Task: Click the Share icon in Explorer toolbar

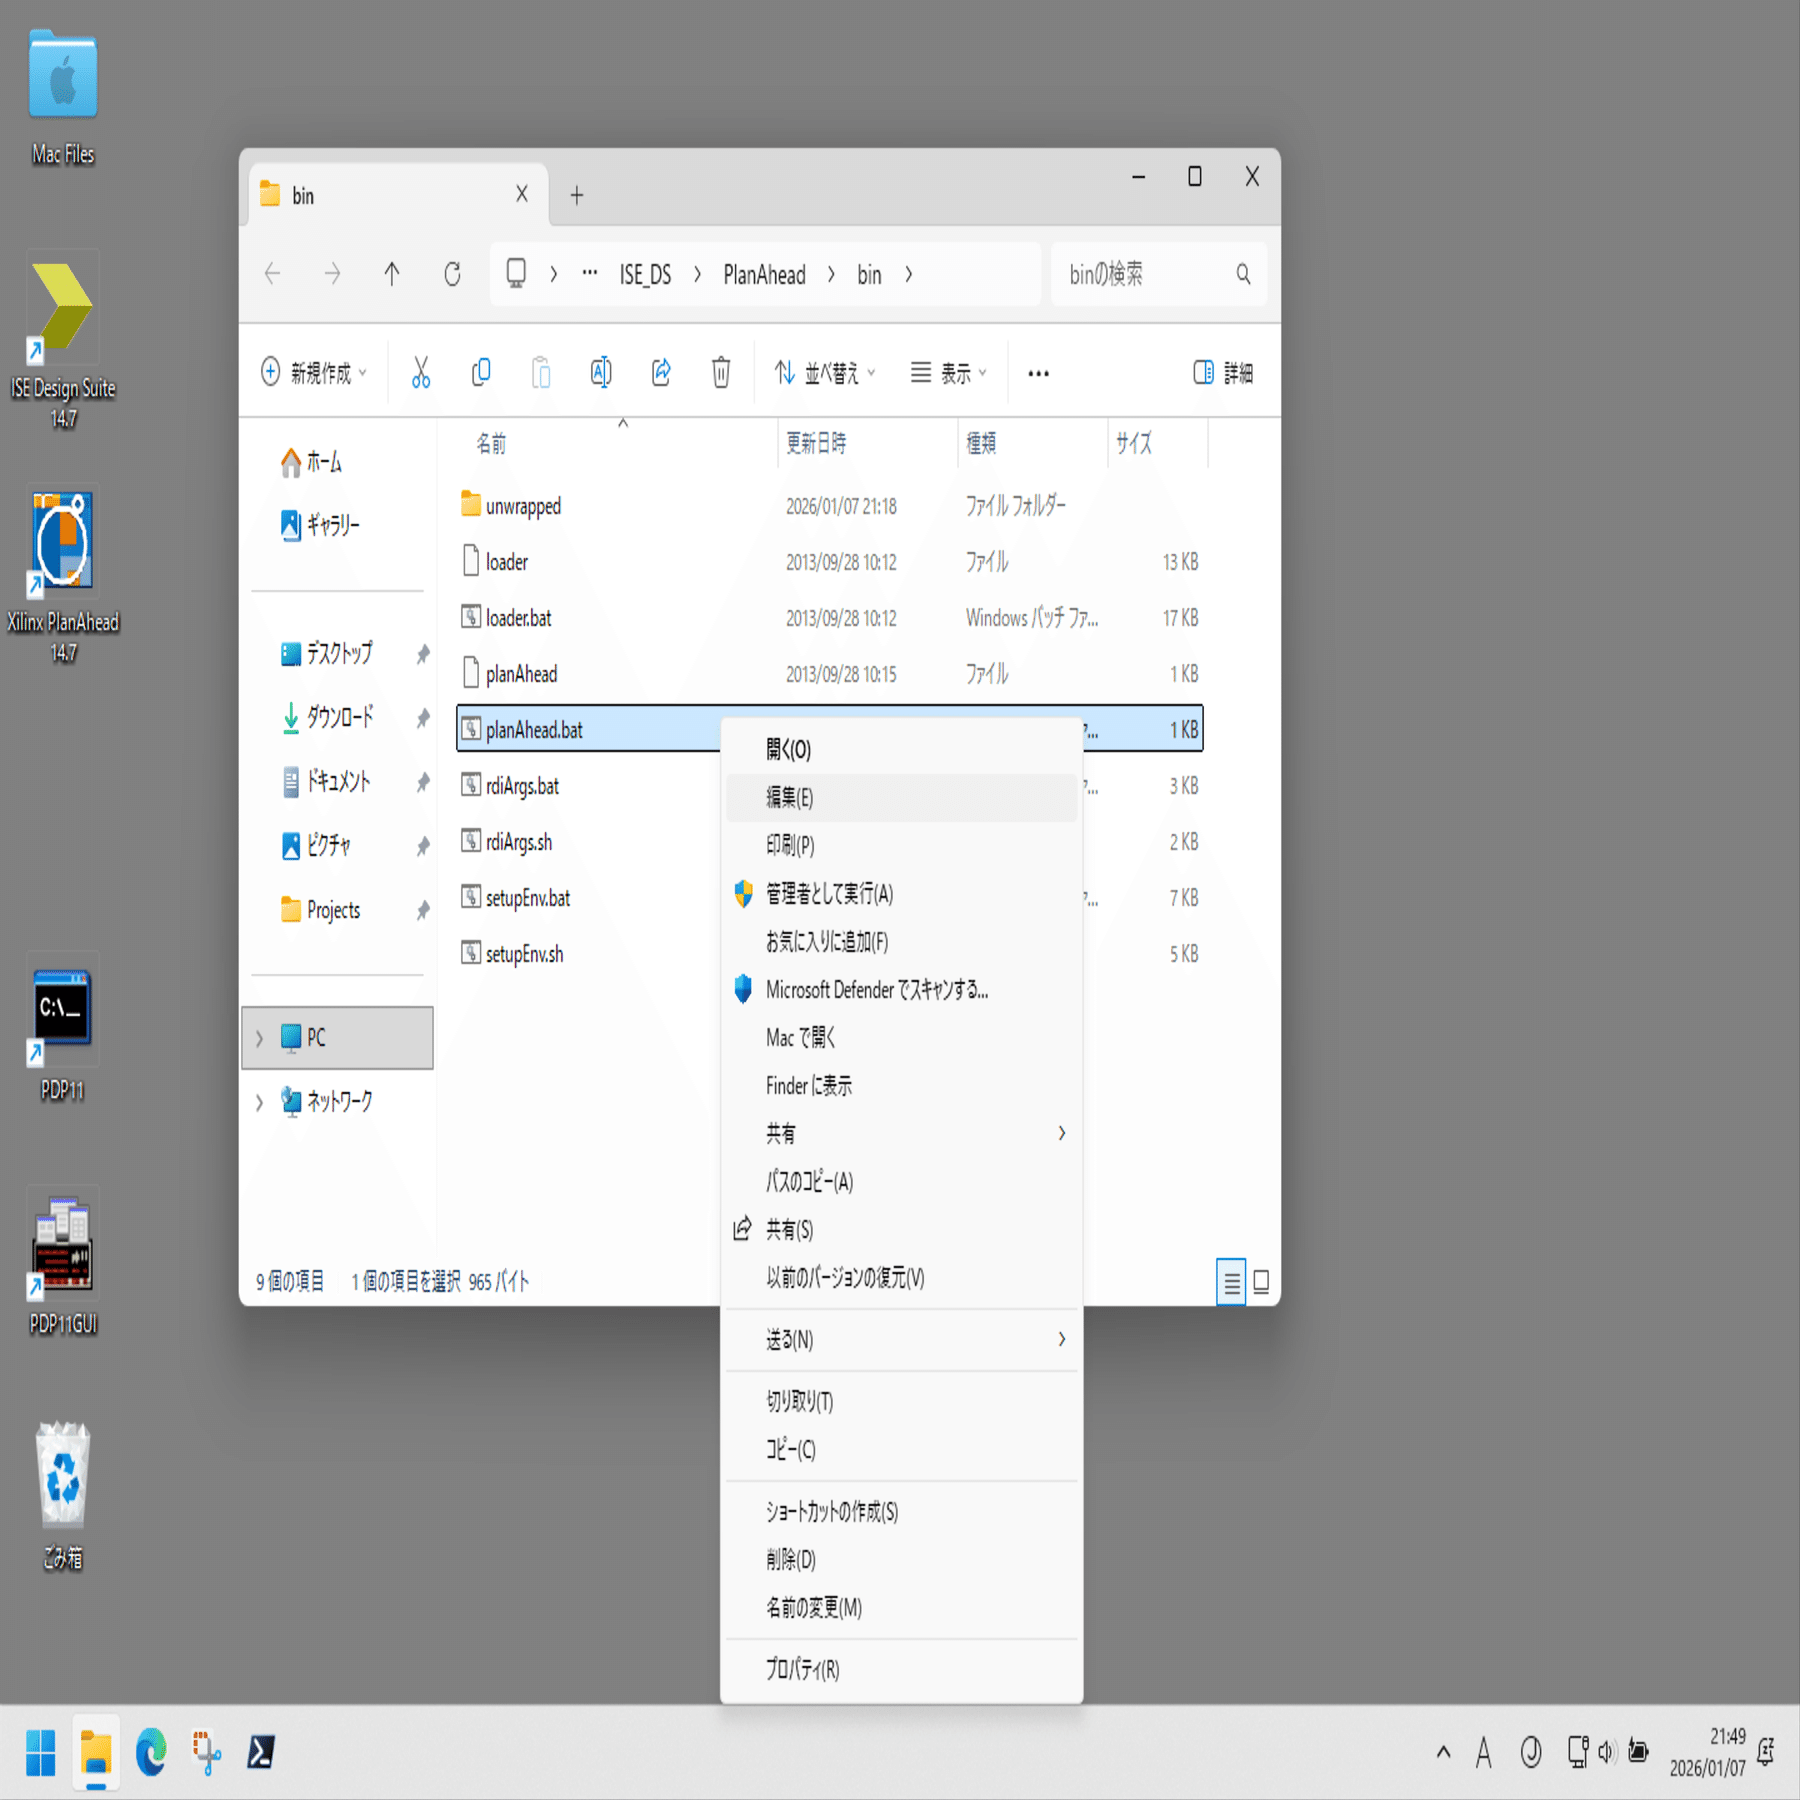Action: tap(661, 373)
